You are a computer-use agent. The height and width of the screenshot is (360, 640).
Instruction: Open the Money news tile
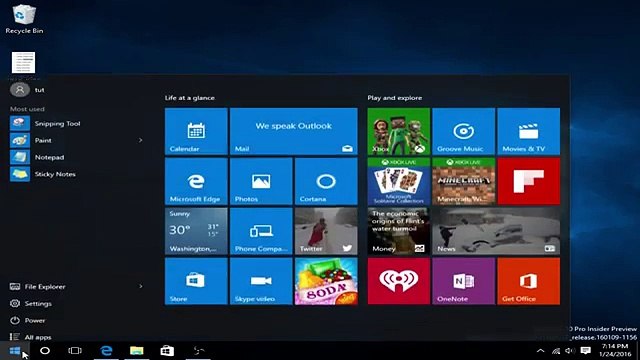398,231
